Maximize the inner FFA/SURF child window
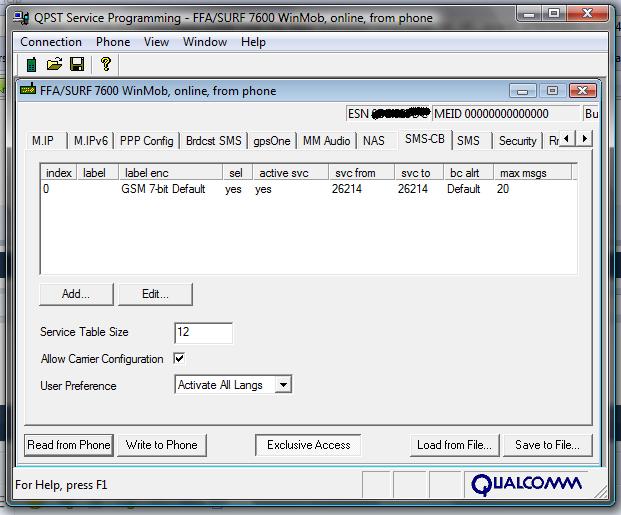The width and height of the screenshot is (621, 515). (x=552, y=91)
